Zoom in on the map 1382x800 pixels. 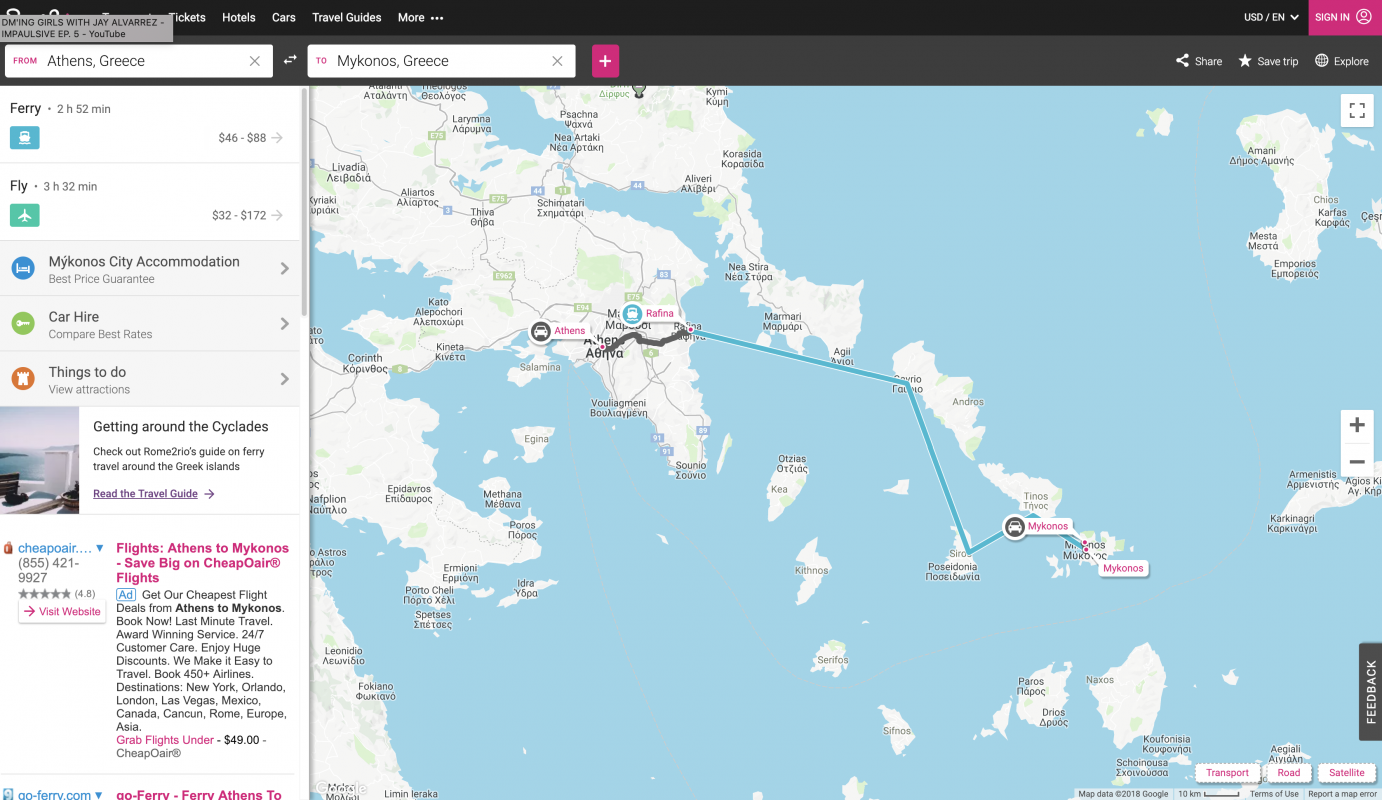pos(1357,425)
